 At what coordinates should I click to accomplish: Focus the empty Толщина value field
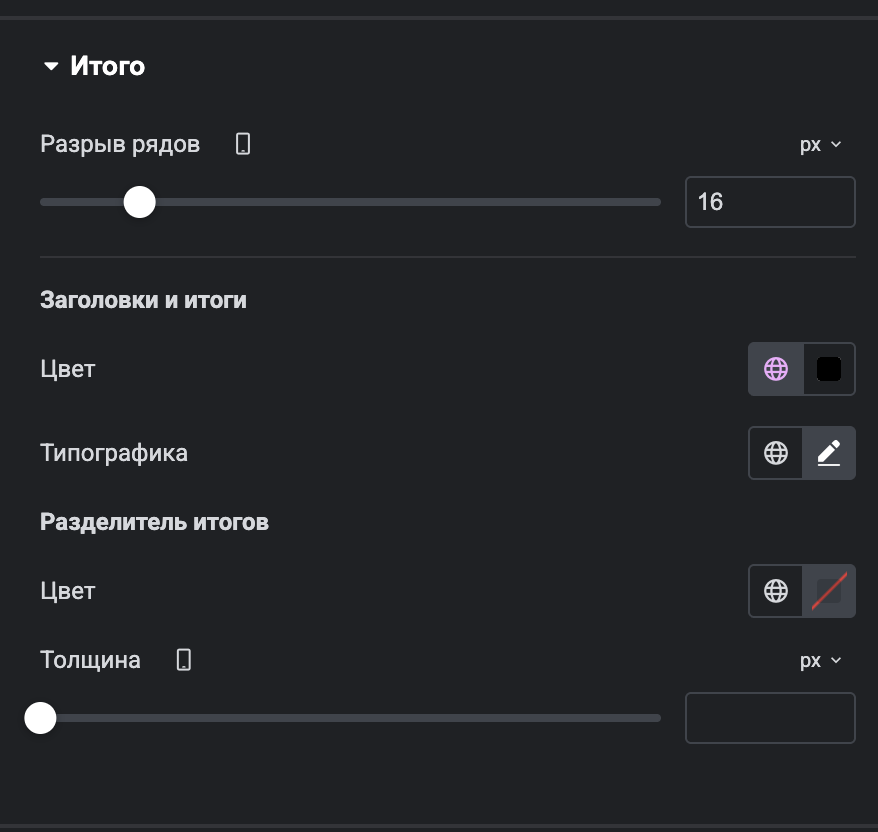770,718
